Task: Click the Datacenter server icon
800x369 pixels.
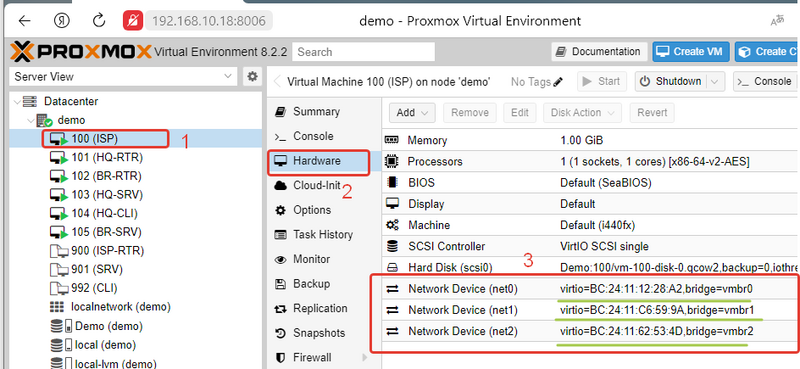Action: pos(30,101)
